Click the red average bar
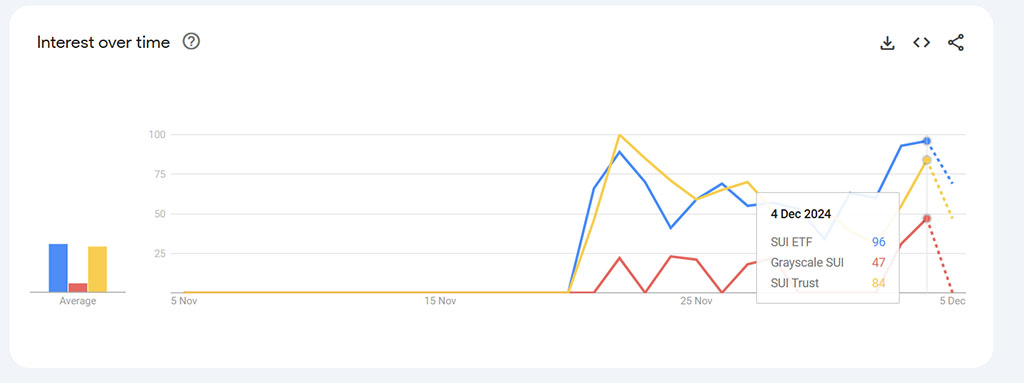The image size is (1024, 383). [x=78, y=288]
